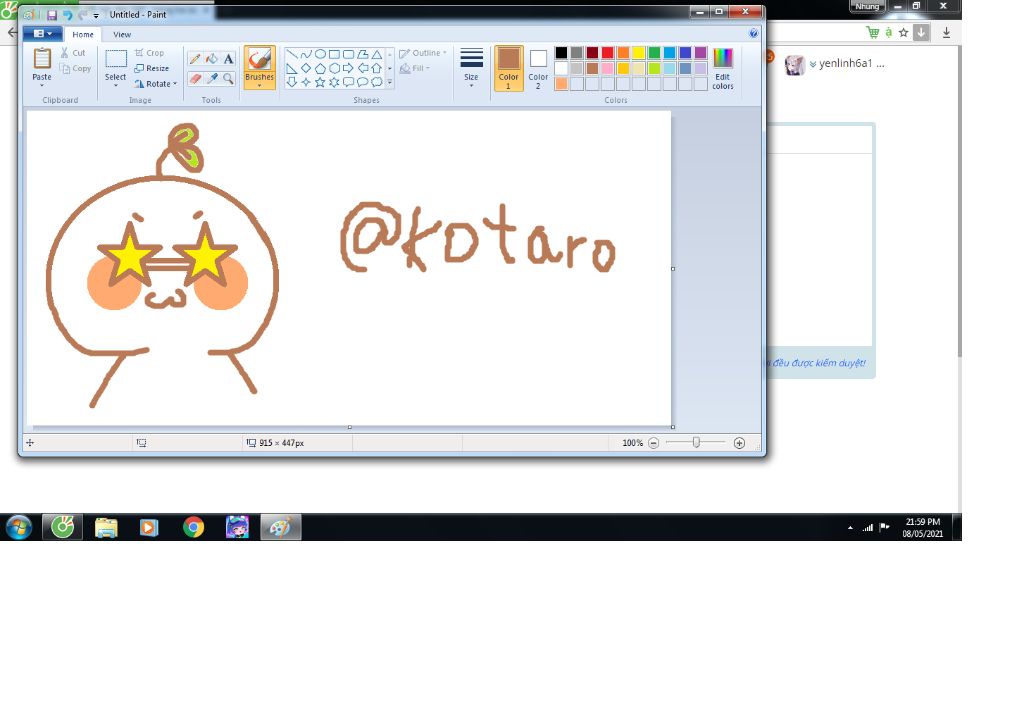Open file explorer from taskbar
The height and width of the screenshot is (727, 1024).
(106, 527)
